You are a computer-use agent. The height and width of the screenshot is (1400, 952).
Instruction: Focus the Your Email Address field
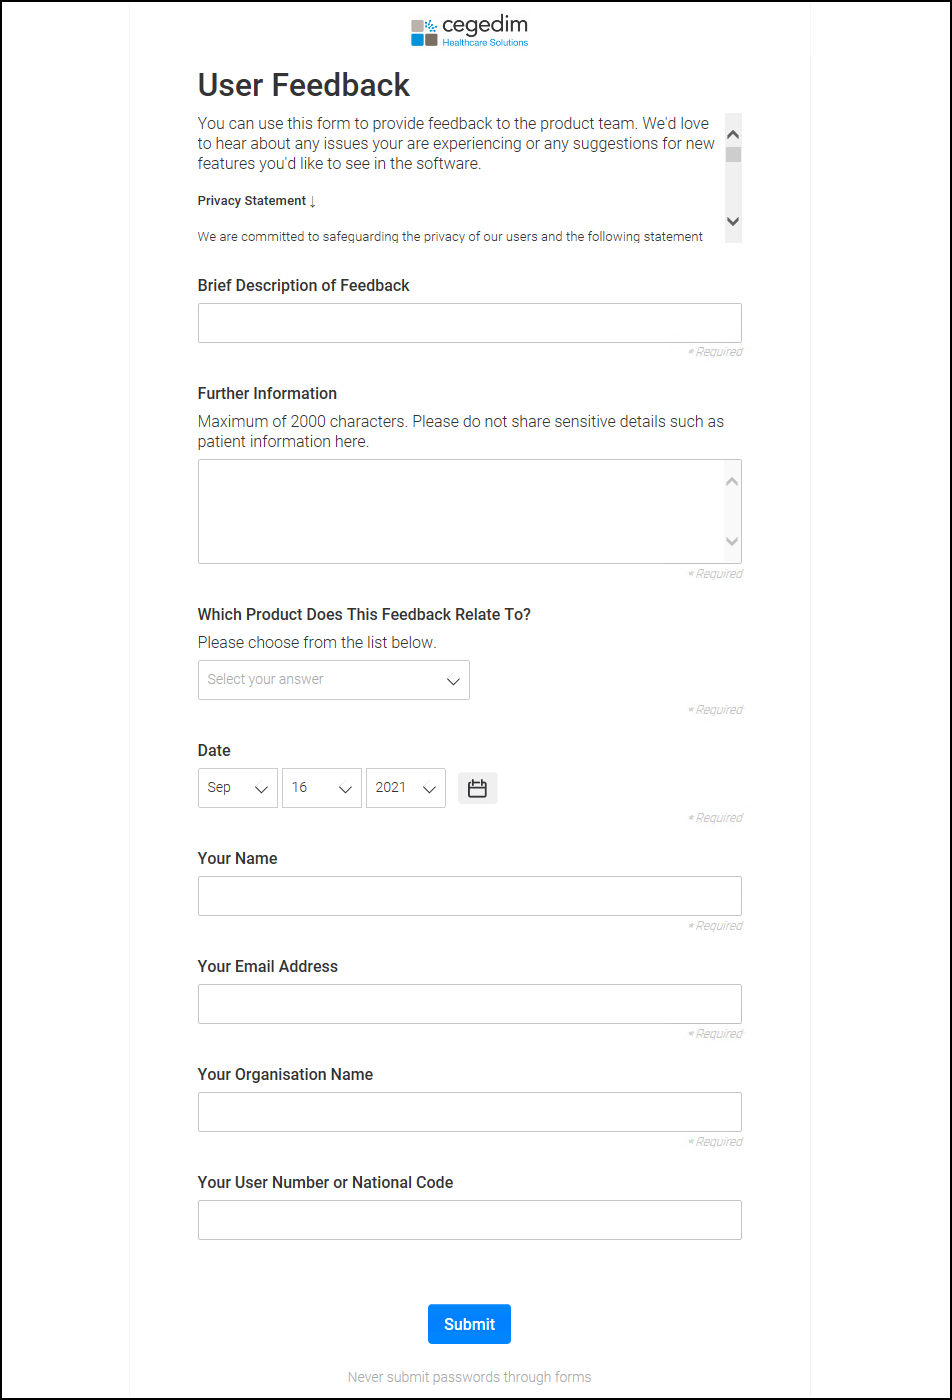pyautogui.click(x=469, y=1004)
